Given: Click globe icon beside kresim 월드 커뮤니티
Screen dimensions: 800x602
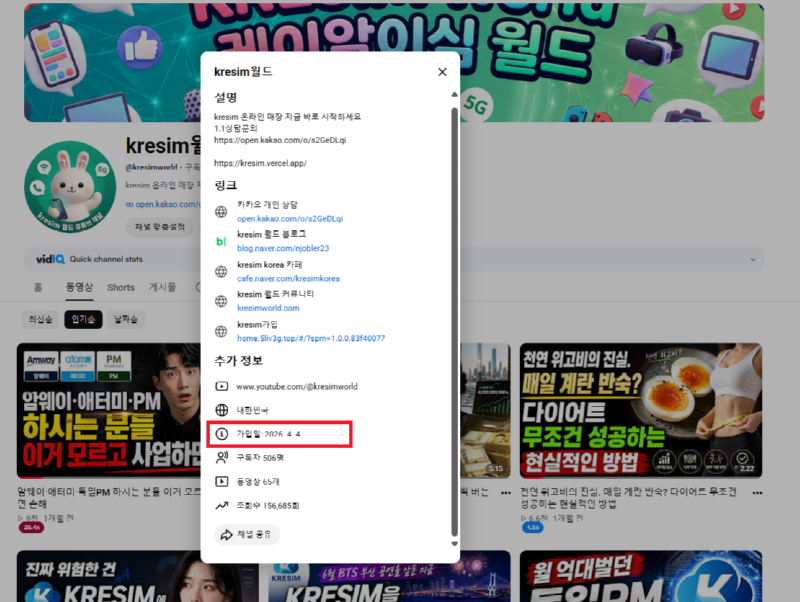Looking at the screenshot, I should (x=221, y=301).
